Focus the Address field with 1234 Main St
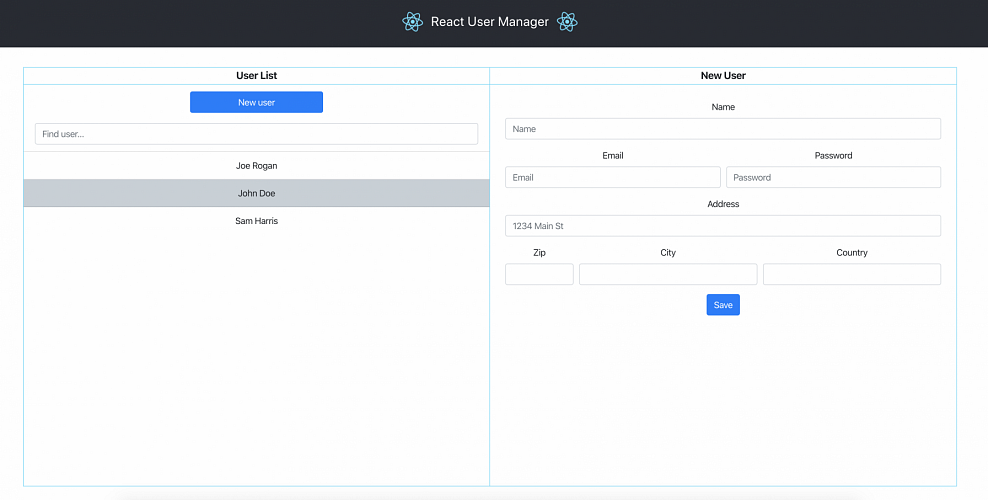Screen dimensions: 988x500 point(723,226)
